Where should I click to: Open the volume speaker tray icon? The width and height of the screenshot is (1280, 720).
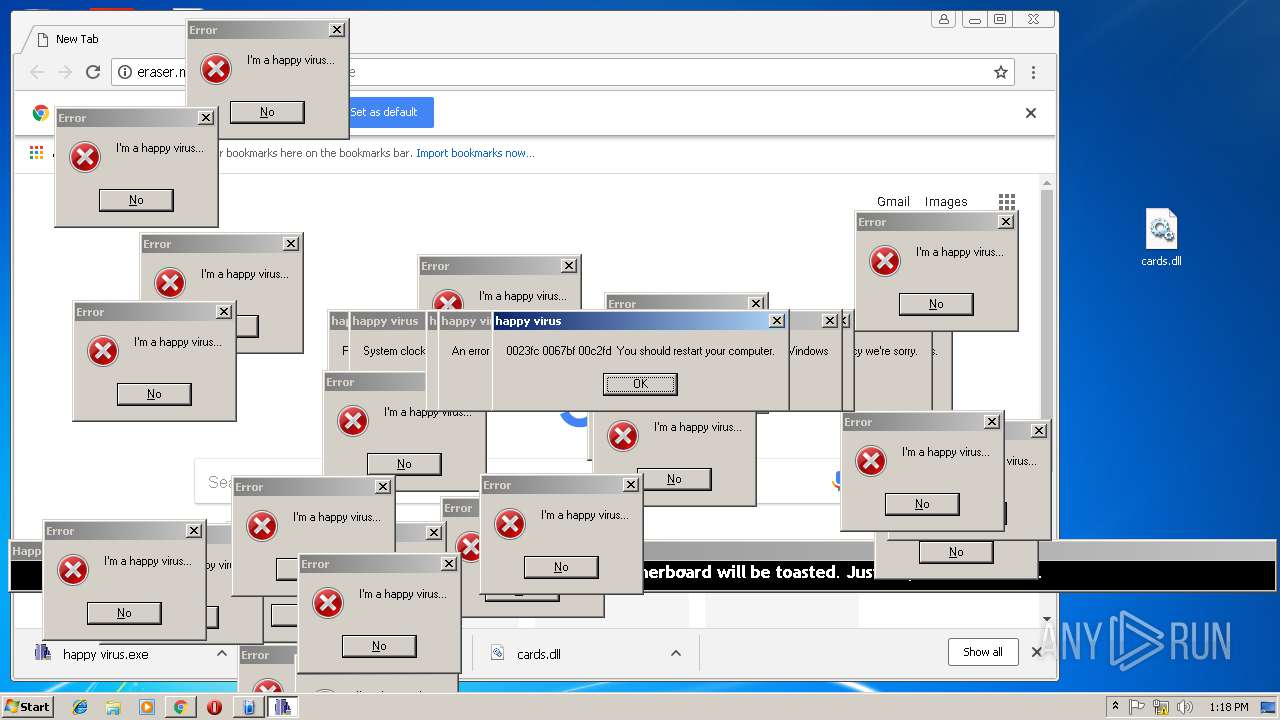1185,707
